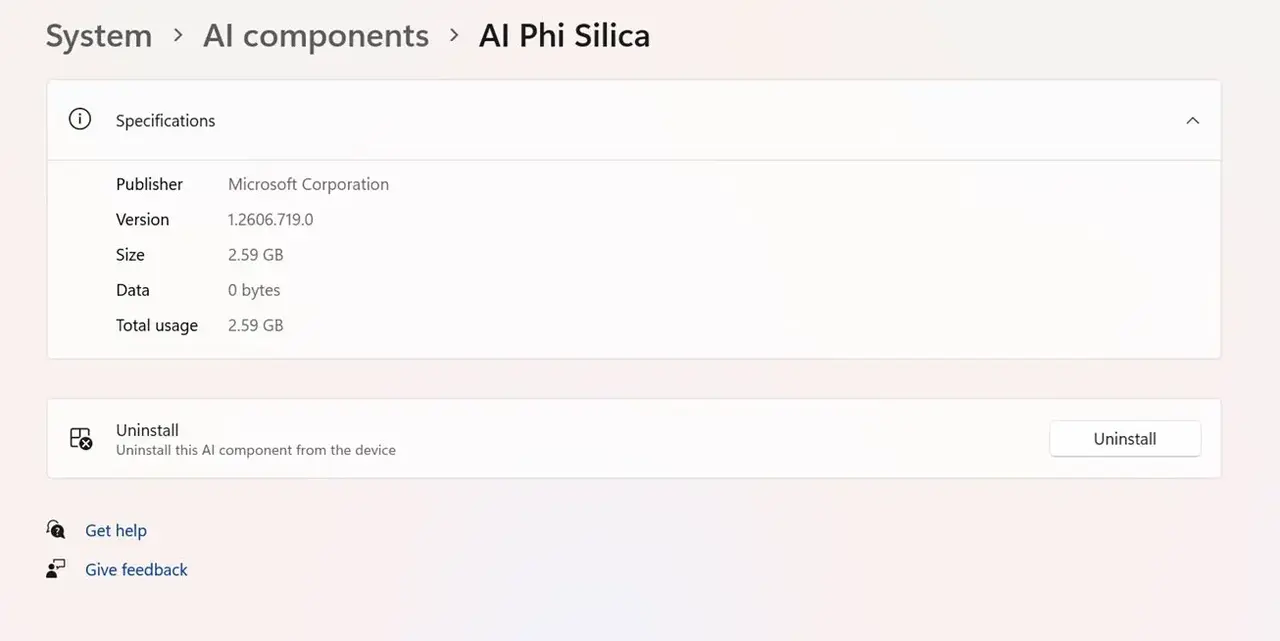The height and width of the screenshot is (641, 1280).
Task: Click the Give feedback person icon
Action: 56,568
